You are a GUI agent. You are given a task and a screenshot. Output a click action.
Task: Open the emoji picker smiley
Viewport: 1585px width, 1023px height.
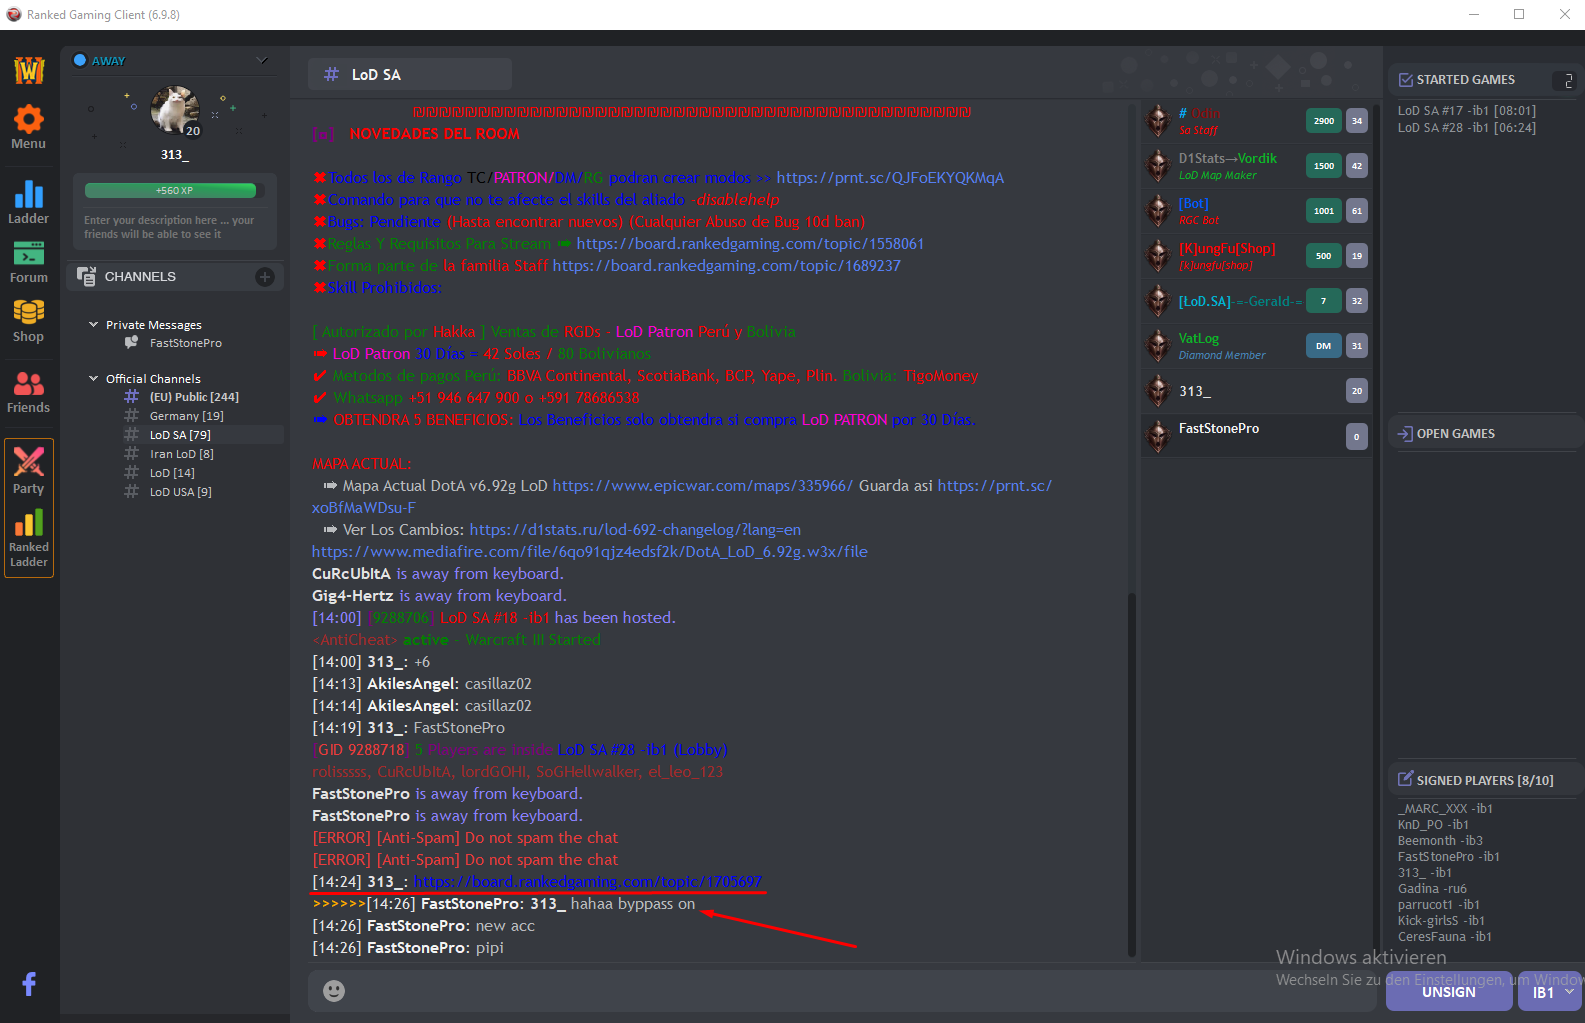(334, 990)
